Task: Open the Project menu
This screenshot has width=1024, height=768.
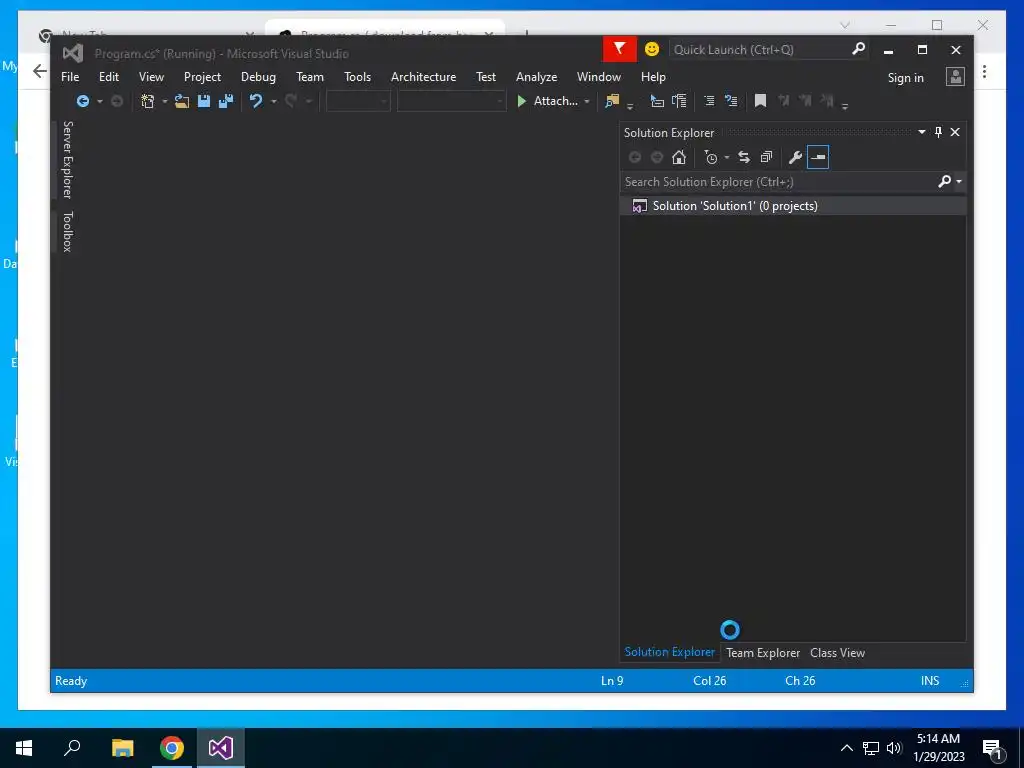Action: [202, 77]
